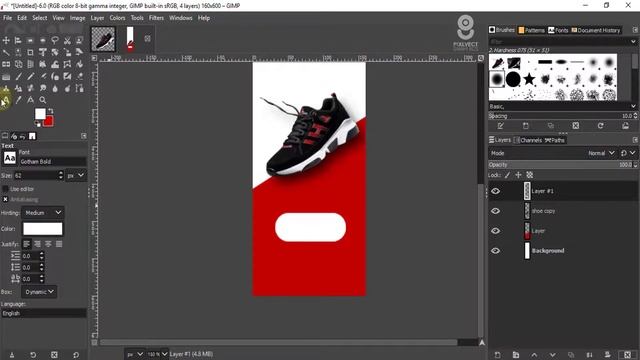Select the shoe image tab thumbnail

pyautogui.click(x=103, y=39)
